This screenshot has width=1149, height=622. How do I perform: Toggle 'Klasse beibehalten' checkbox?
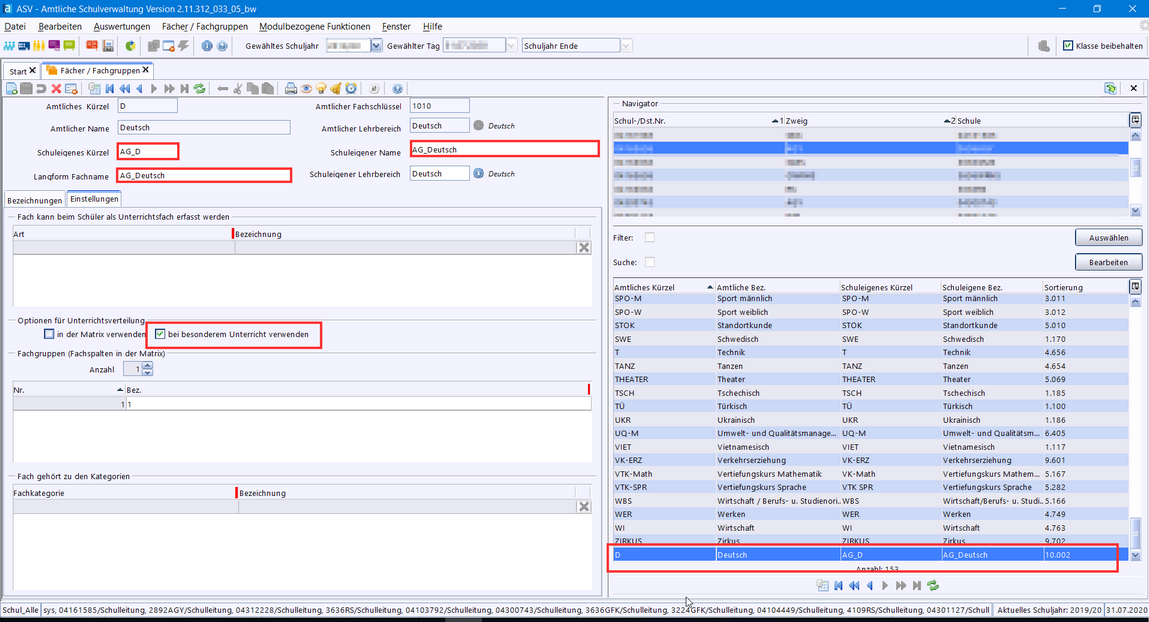coord(1068,46)
